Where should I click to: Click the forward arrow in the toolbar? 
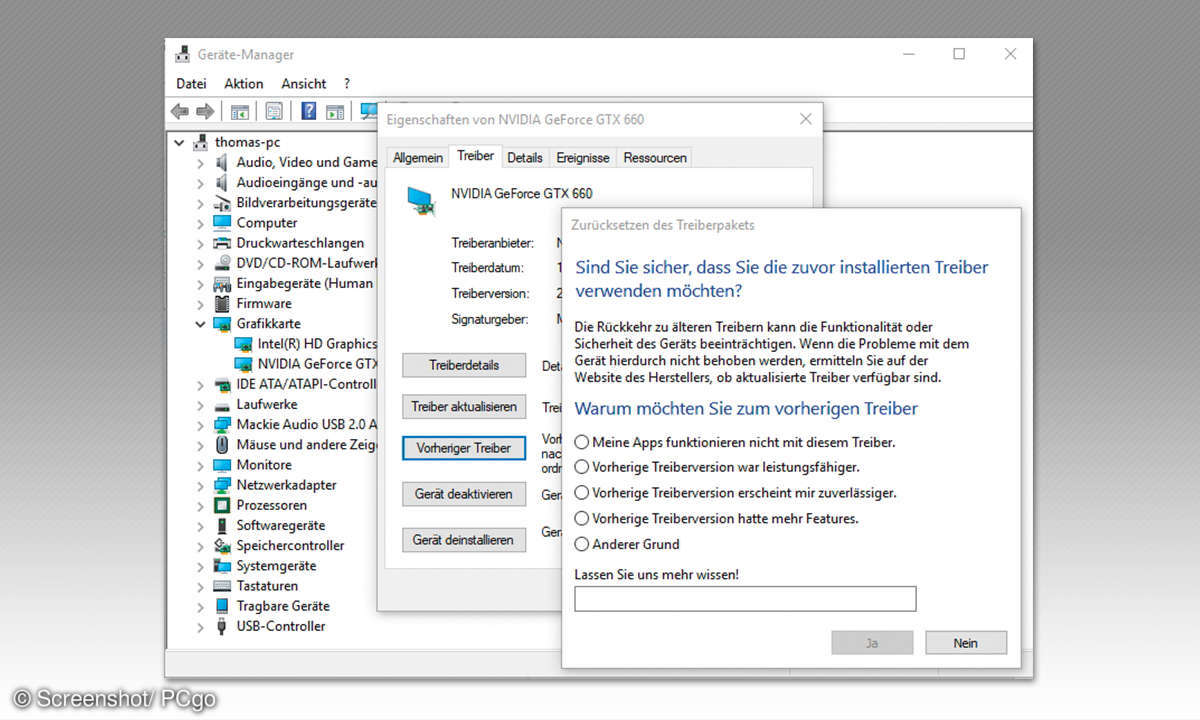(205, 111)
